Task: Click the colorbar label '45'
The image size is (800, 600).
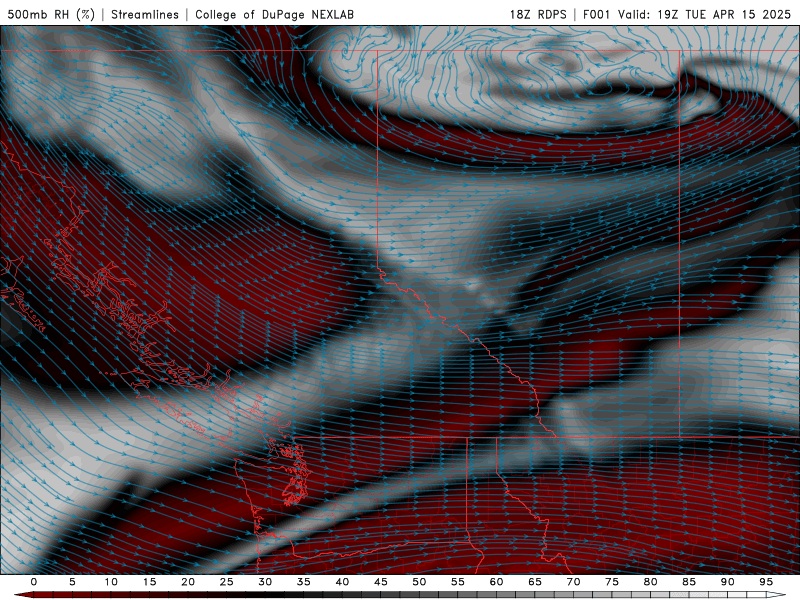Action: [x=381, y=582]
